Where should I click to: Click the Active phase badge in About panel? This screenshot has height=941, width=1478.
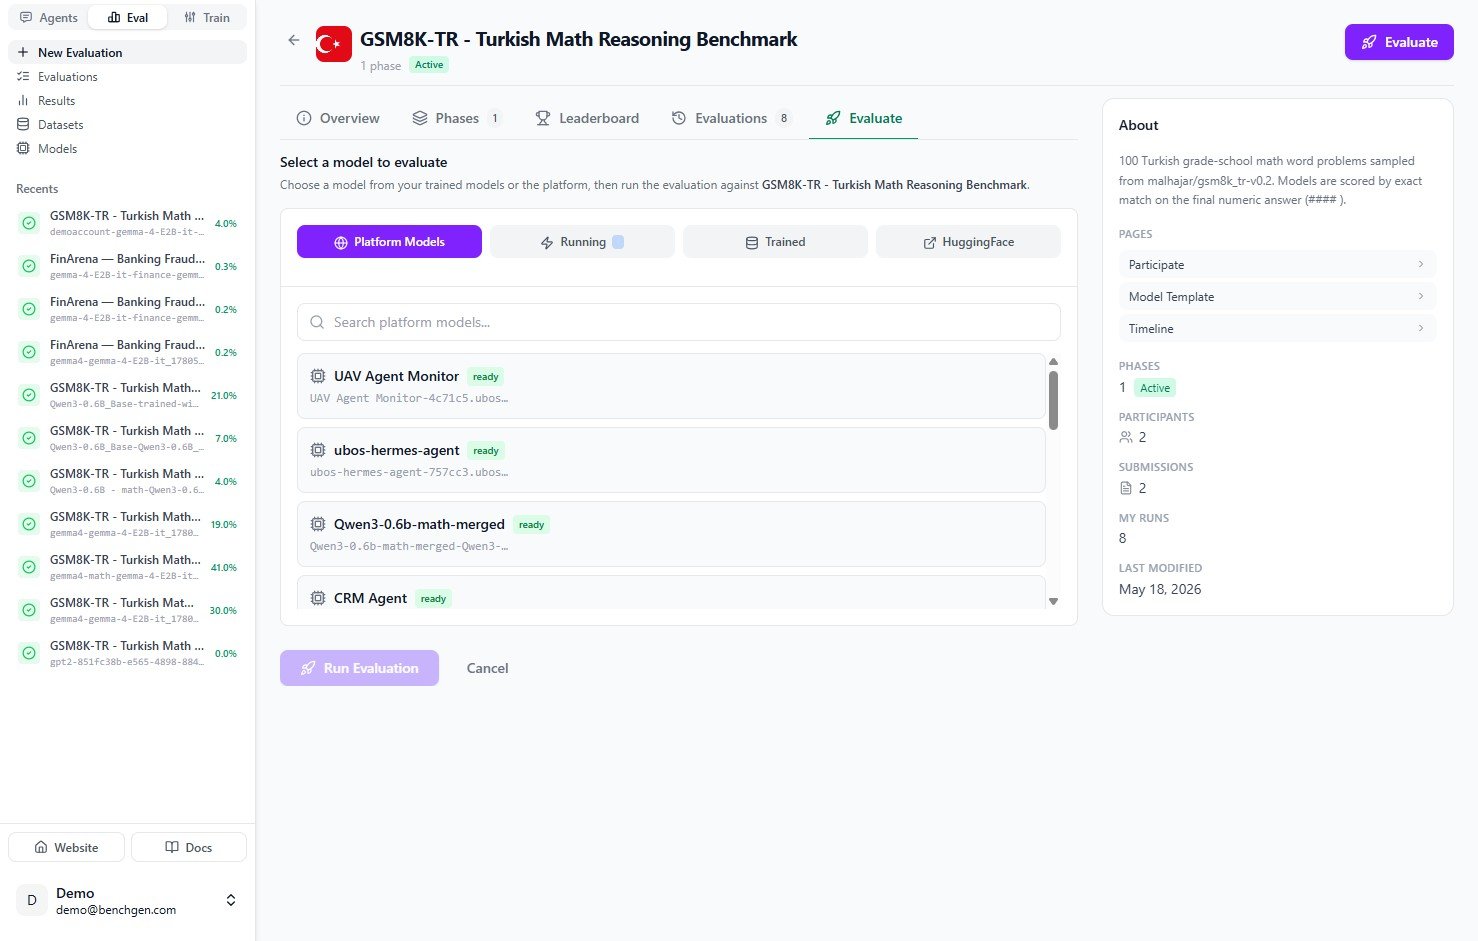[1155, 388]
